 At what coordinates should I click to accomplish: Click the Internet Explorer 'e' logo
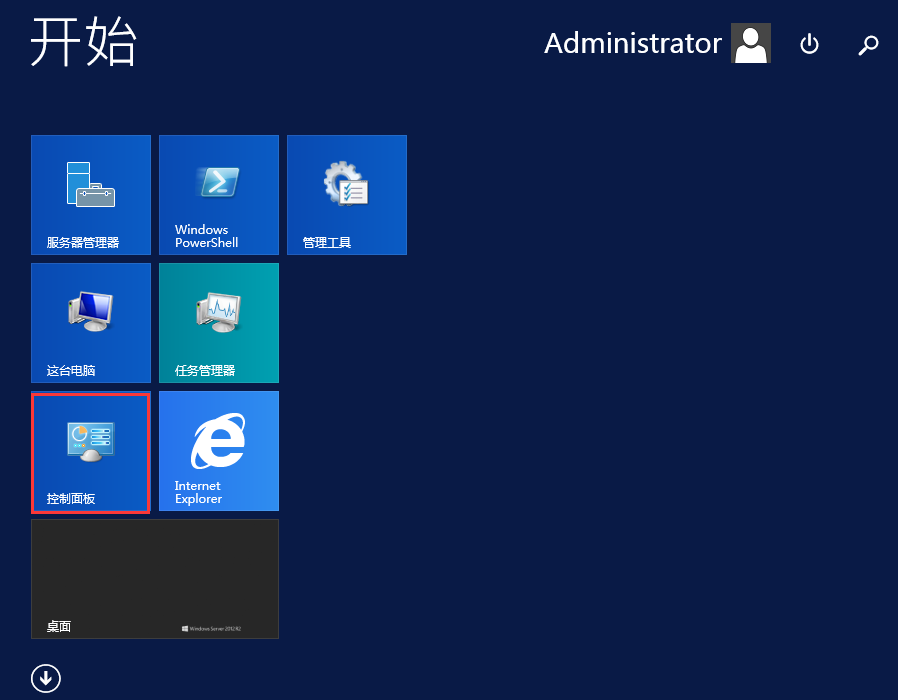click(x=218, y=438)
